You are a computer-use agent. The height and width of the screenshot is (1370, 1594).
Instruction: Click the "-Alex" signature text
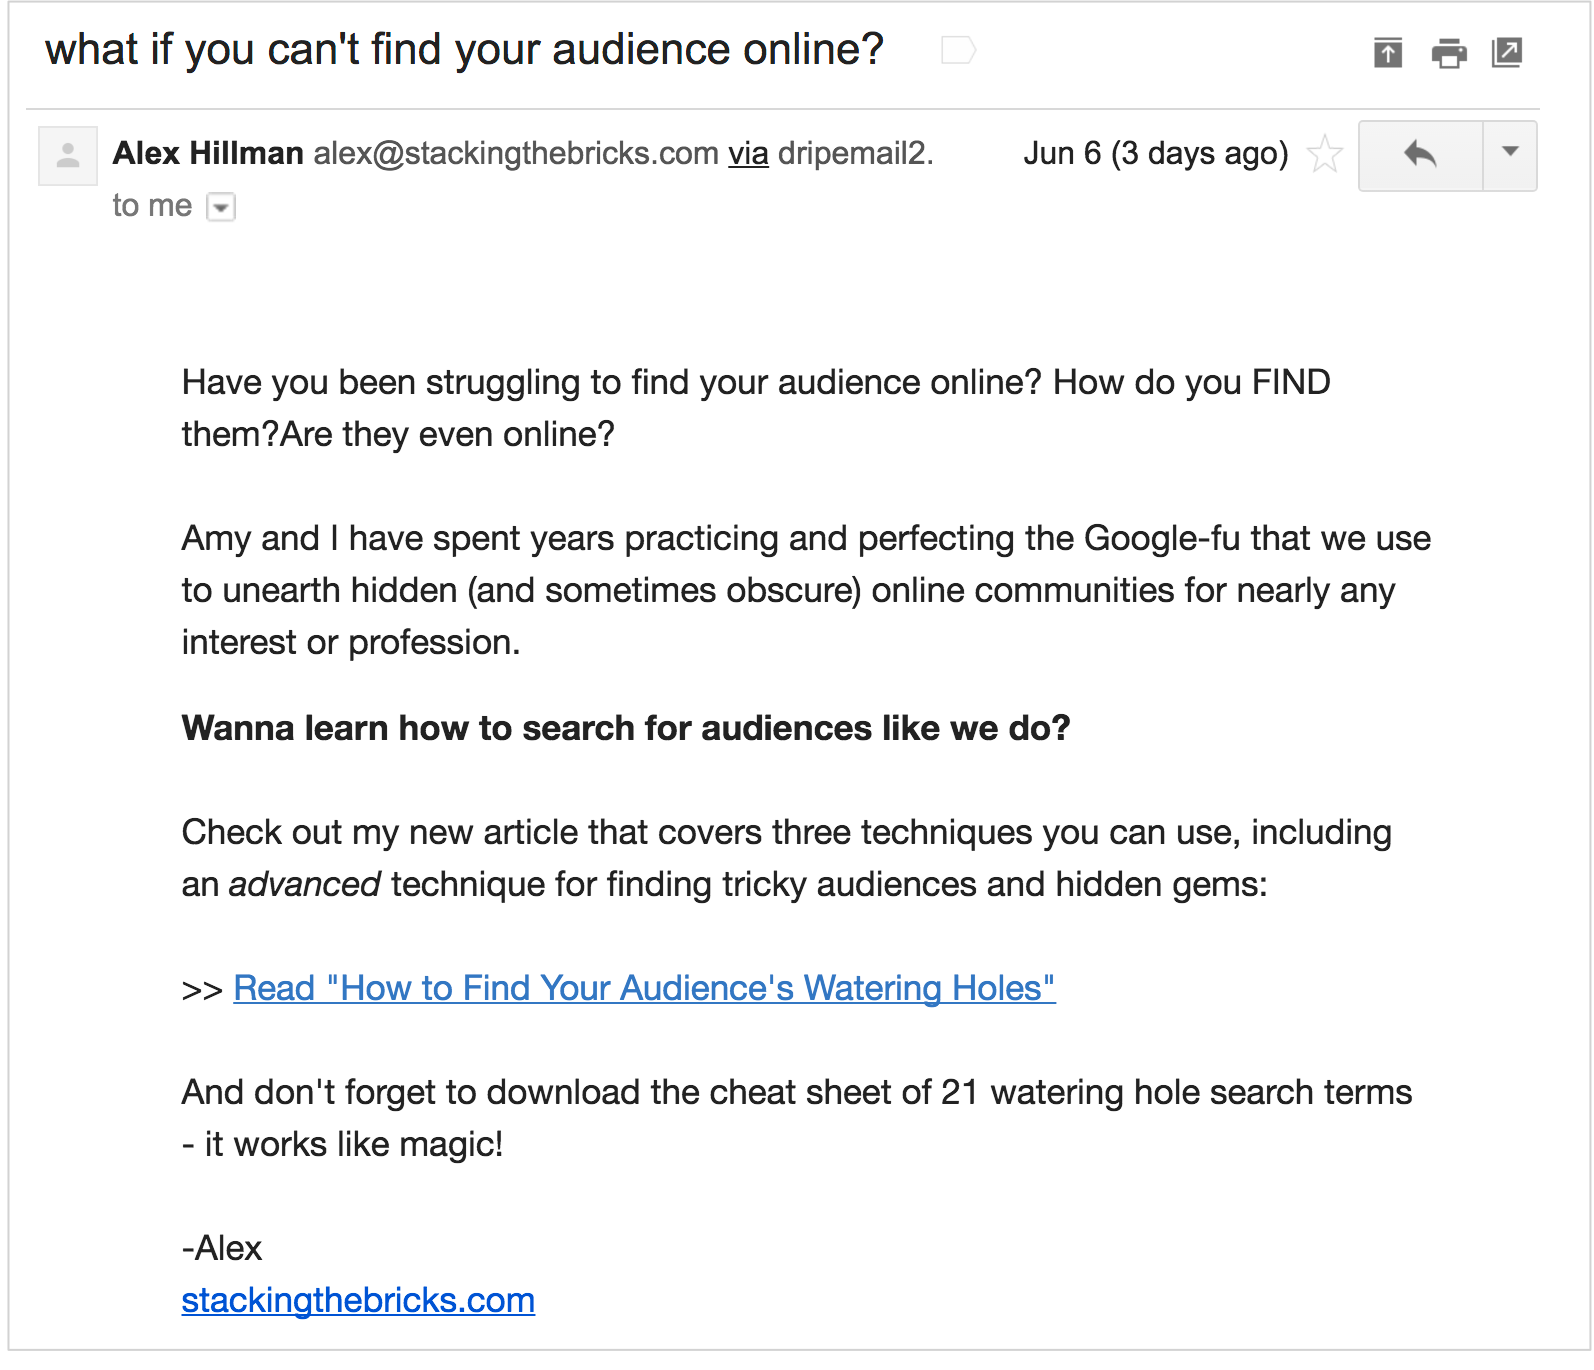click(x=222, y=1248)
